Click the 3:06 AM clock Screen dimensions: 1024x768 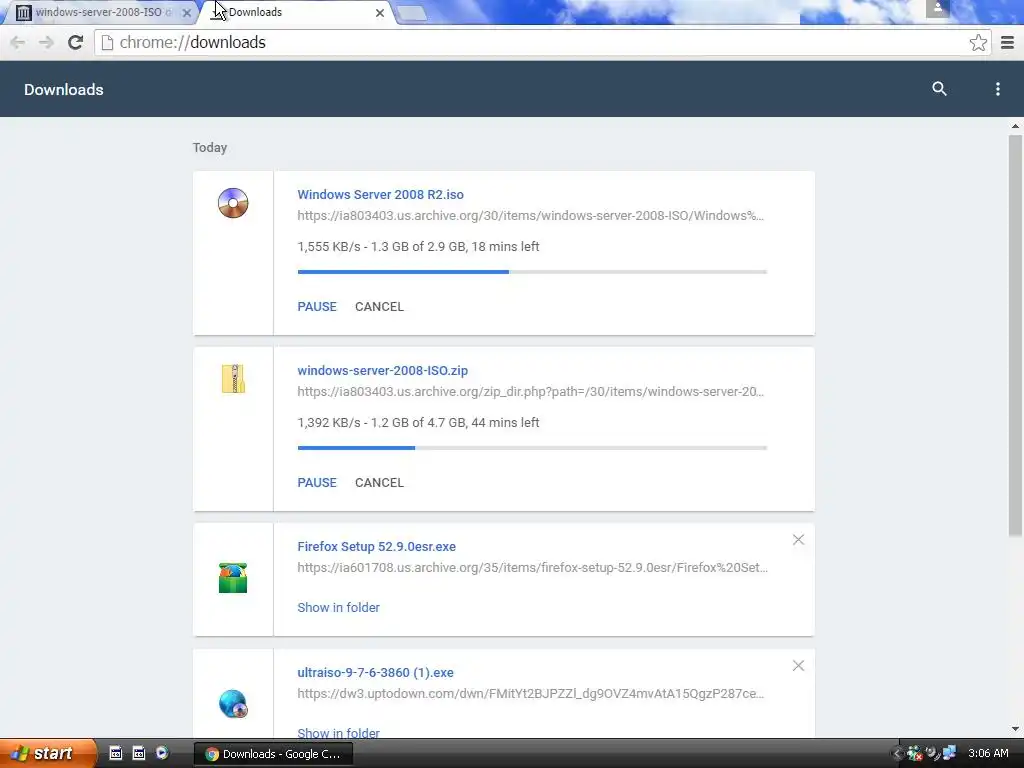988,753
